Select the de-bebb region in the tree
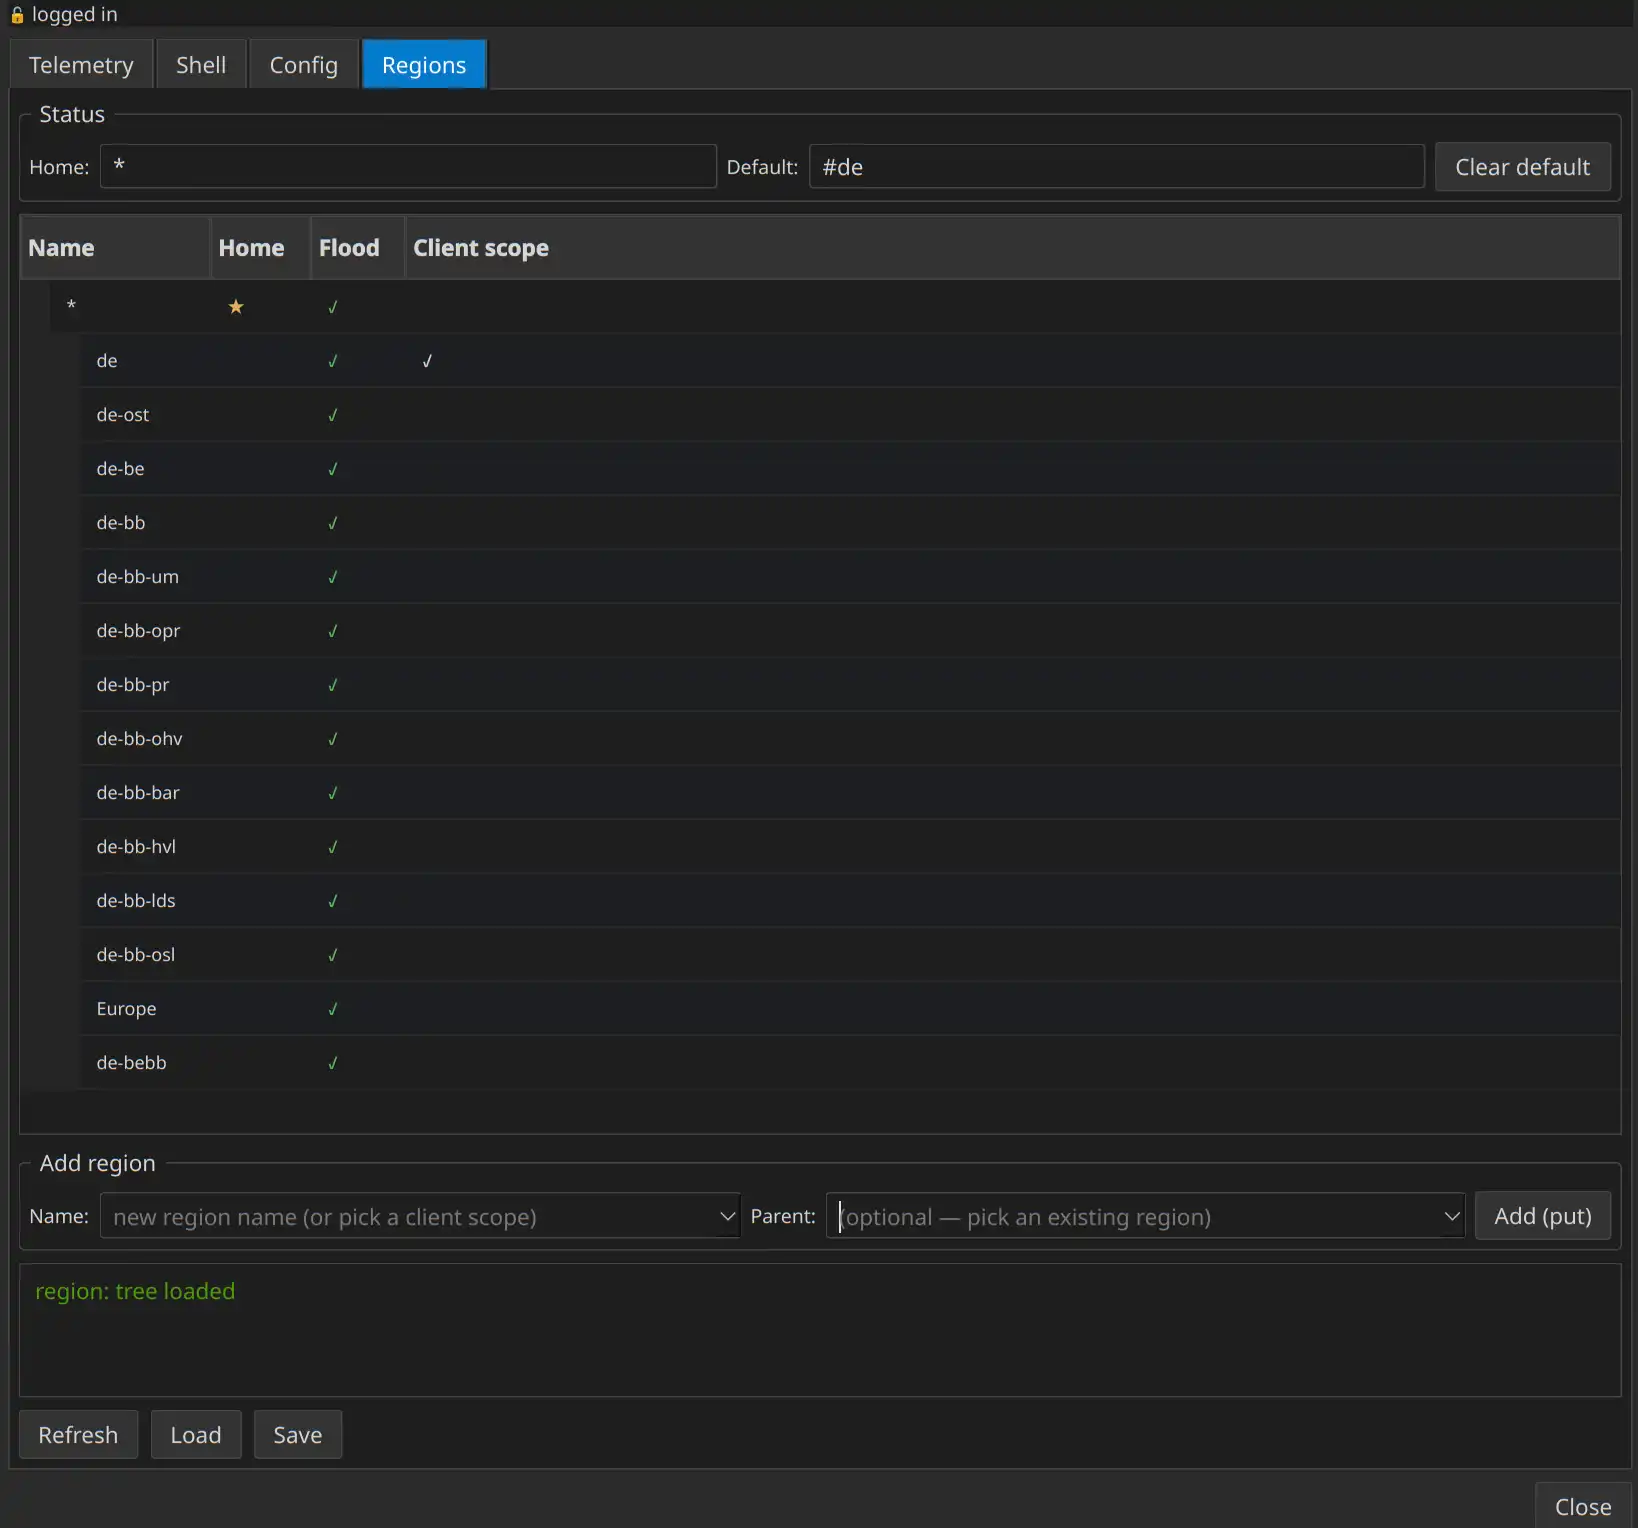 pyautogui.click(x=131, y=1063)
